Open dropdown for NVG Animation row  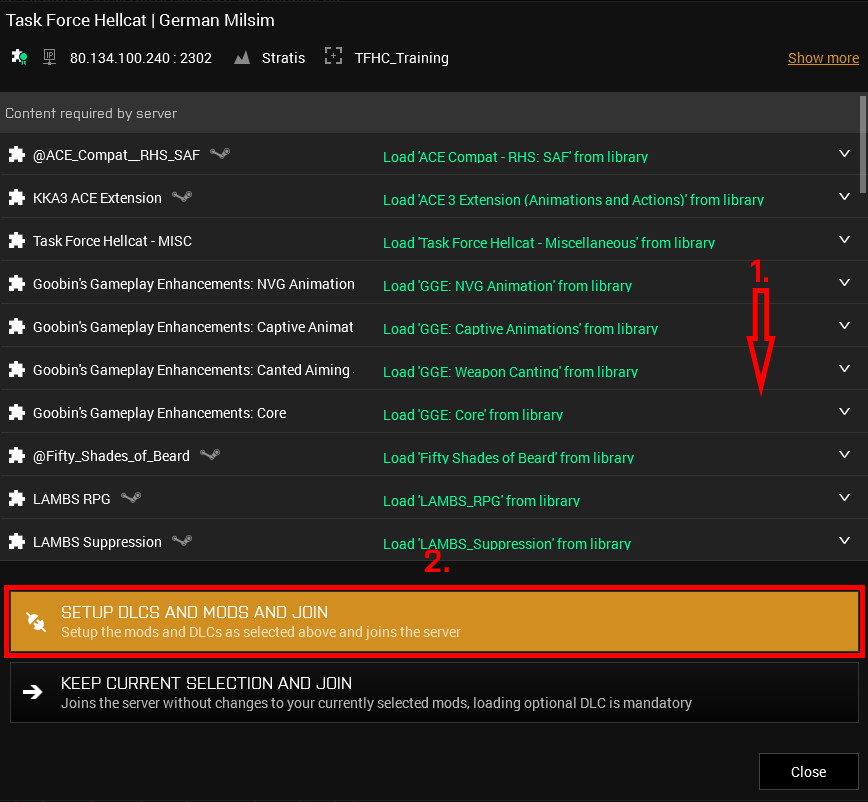pos(844,283)
